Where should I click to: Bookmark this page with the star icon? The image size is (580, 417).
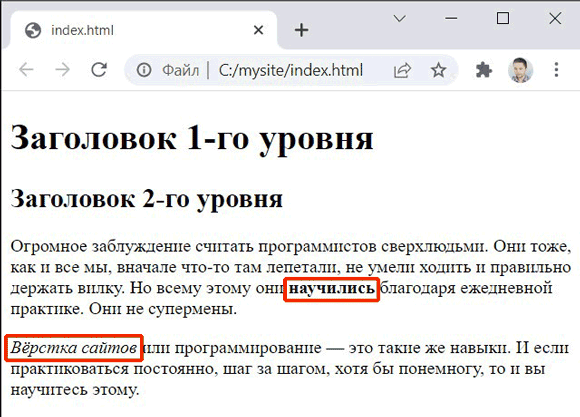coord(438,70)
